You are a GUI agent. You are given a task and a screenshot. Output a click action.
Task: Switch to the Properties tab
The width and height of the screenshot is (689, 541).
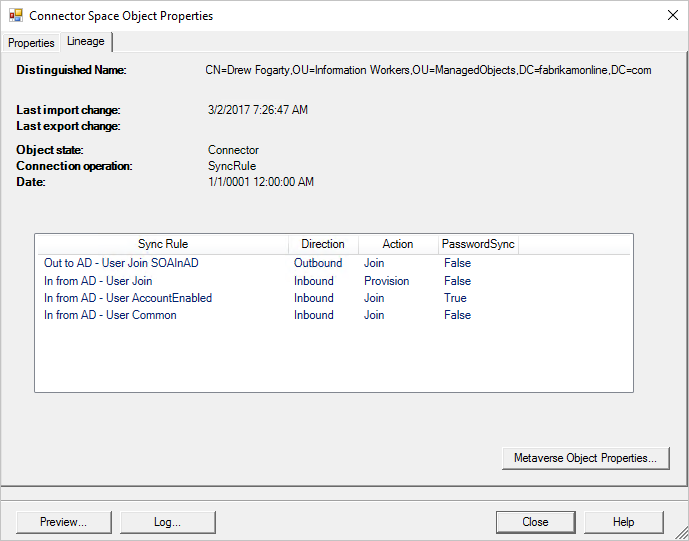click(x=31, y=43)
